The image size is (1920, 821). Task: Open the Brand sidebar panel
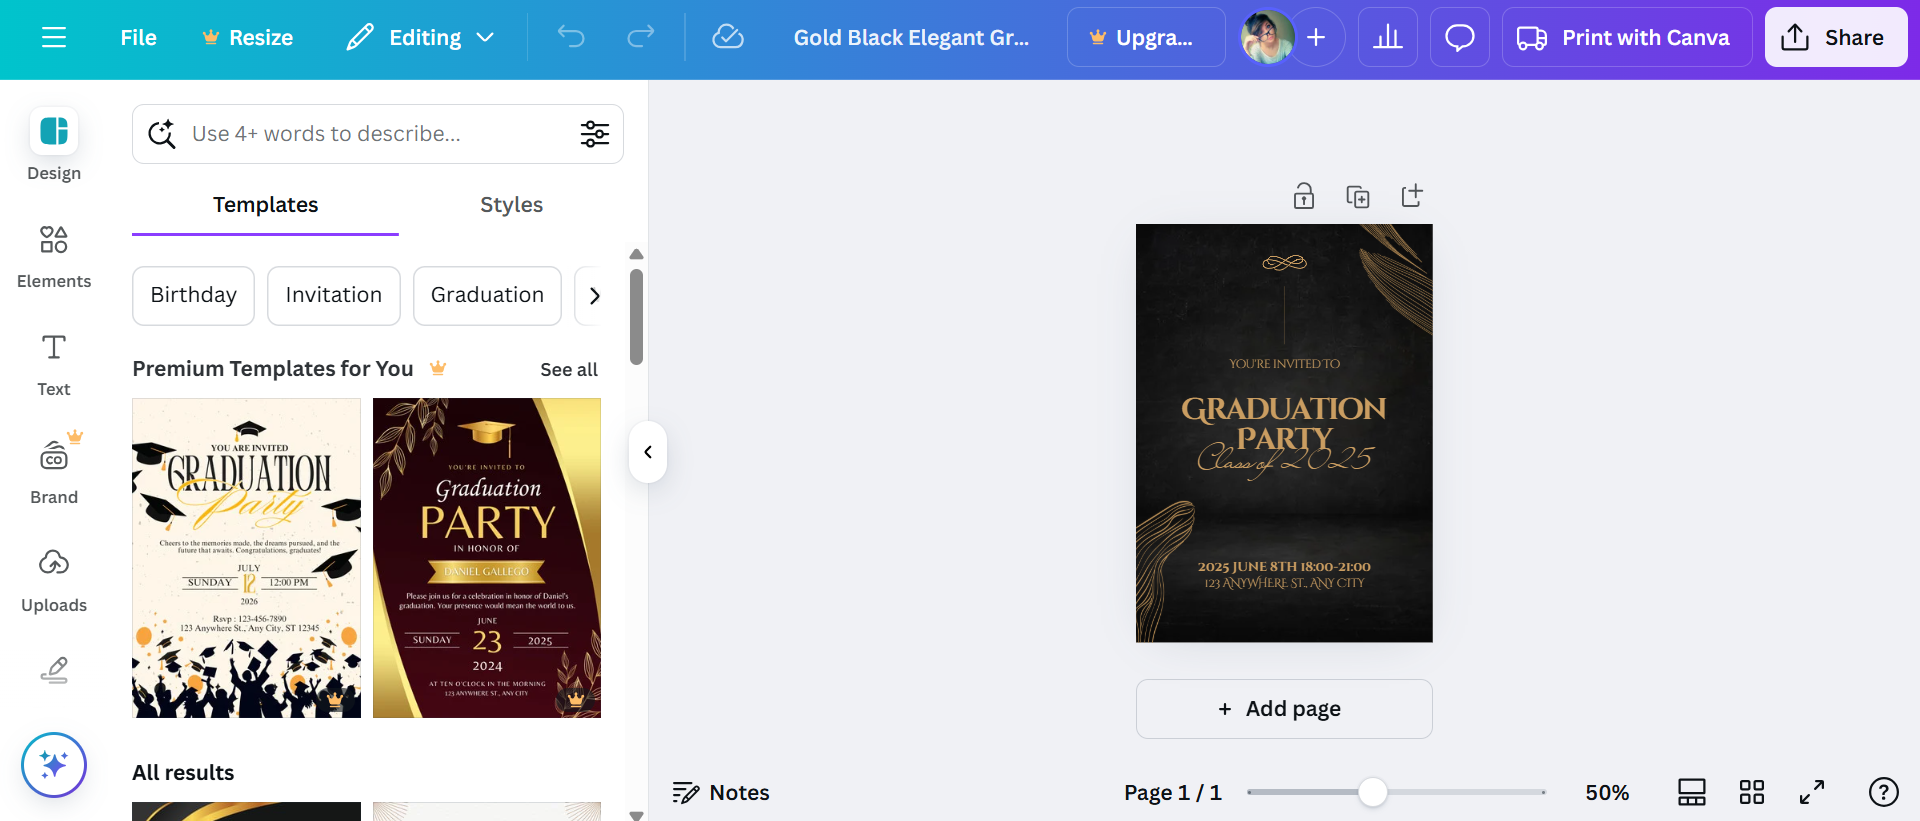pyautogui.click(x=54, y=472)
